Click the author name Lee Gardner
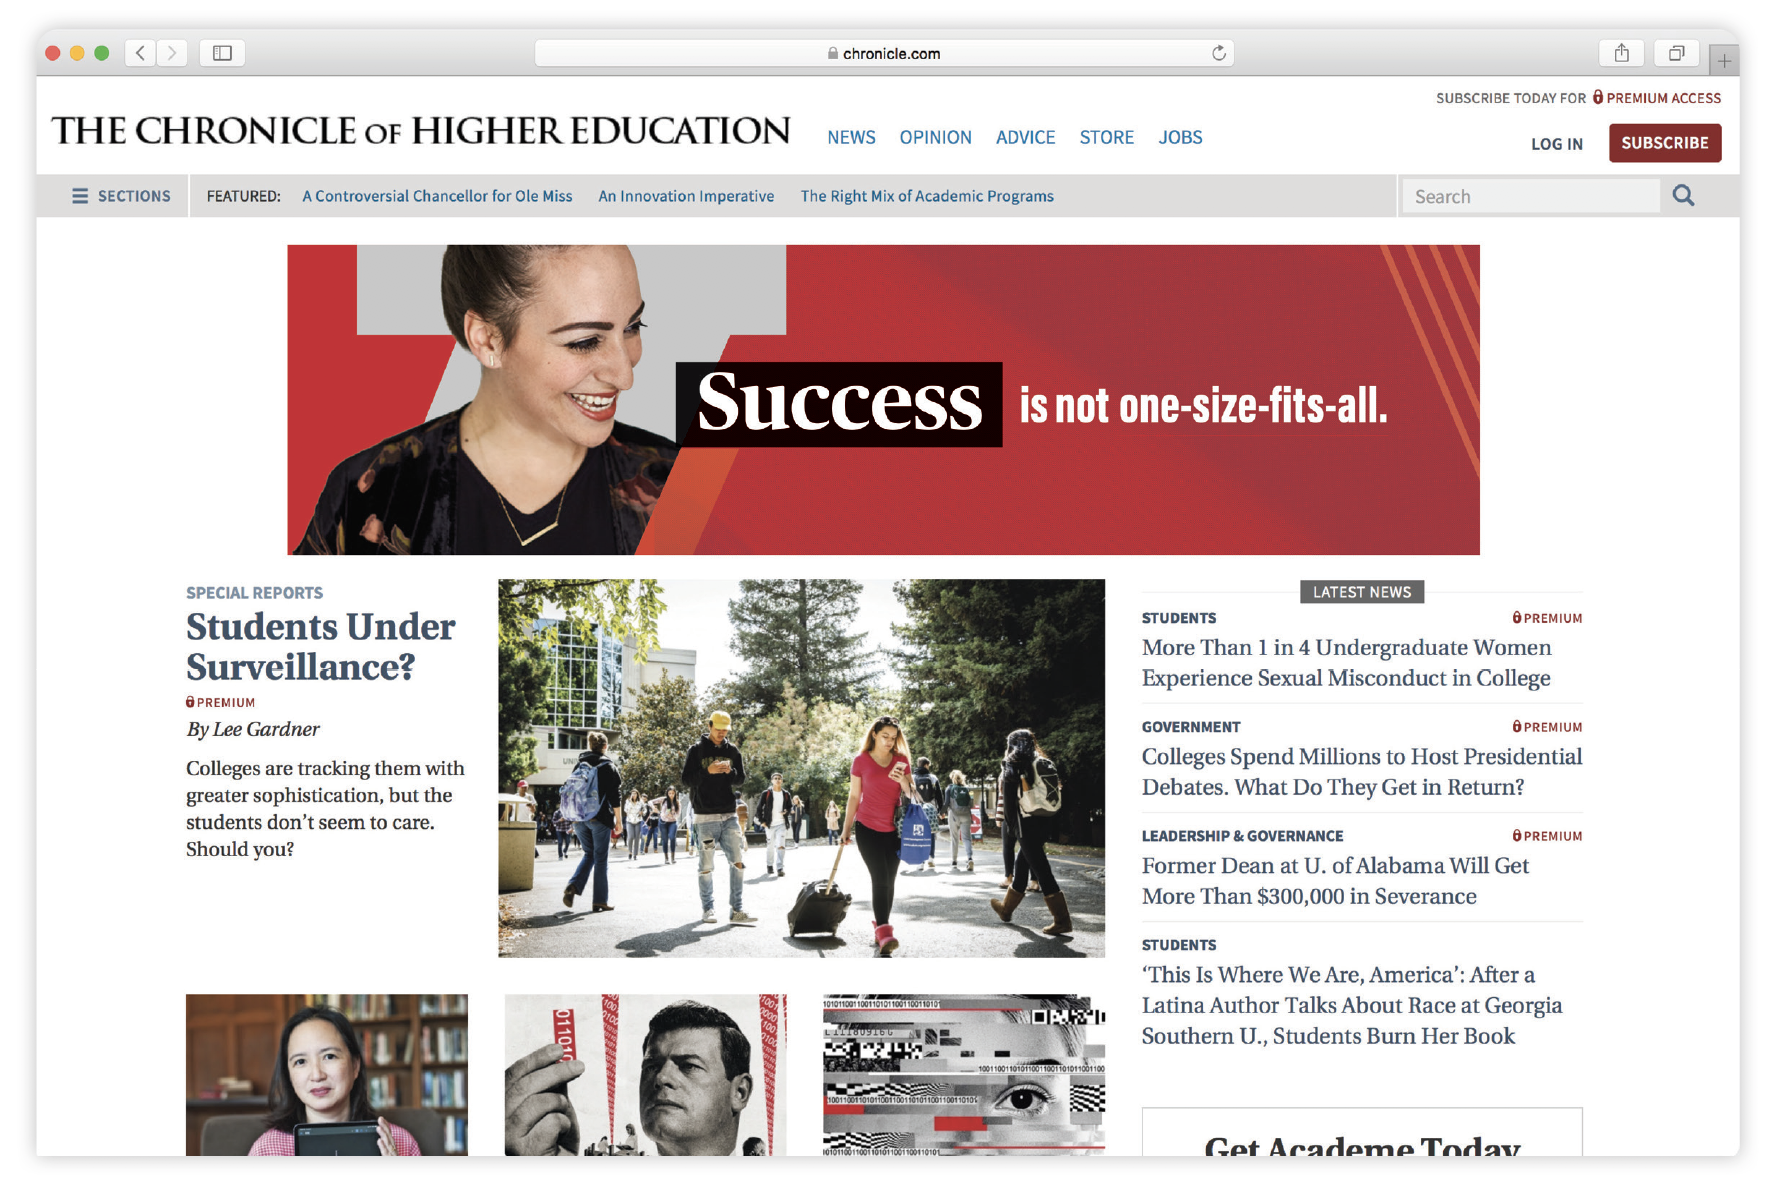 coord(266,729)
